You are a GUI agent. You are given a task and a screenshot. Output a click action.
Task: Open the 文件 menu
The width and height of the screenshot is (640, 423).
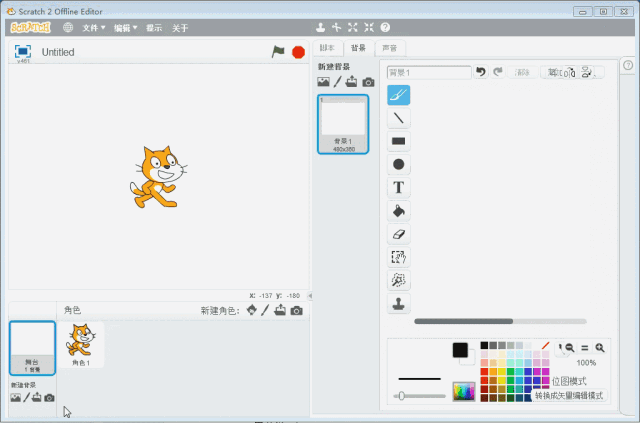(x=93, y=28)
